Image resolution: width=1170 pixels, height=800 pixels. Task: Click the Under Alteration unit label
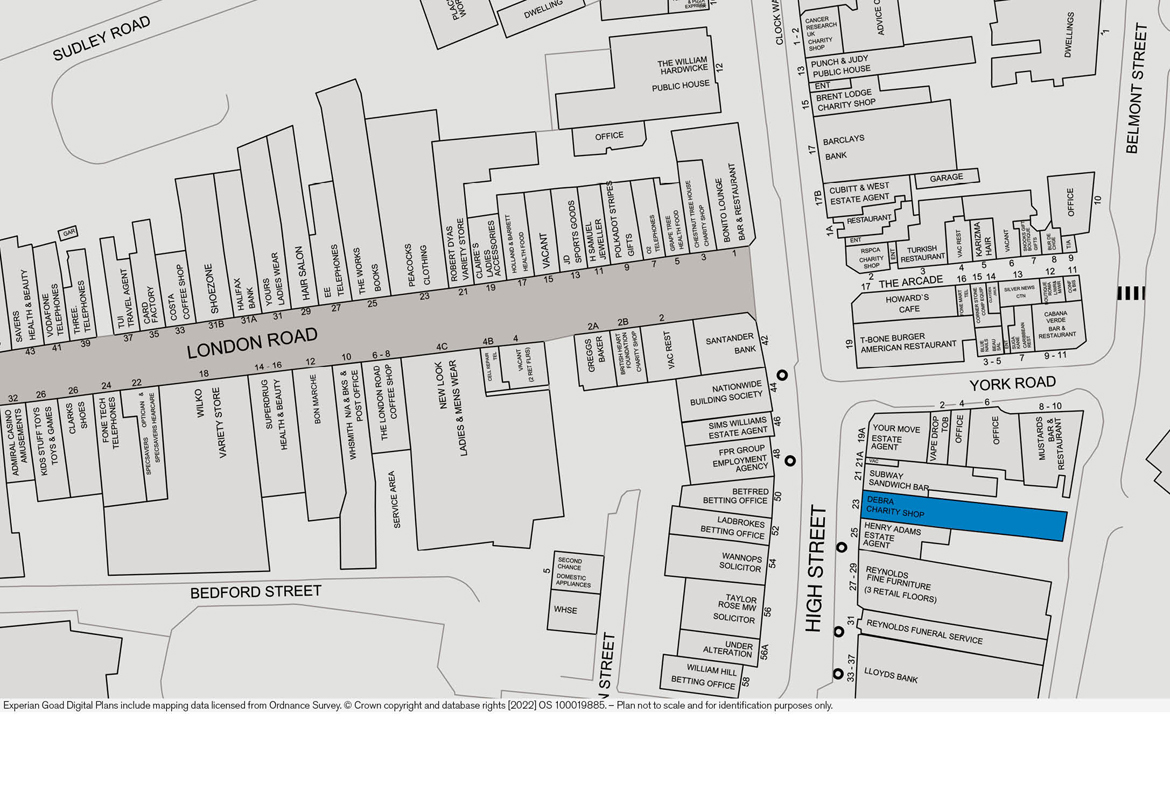[x=729, y=649]
